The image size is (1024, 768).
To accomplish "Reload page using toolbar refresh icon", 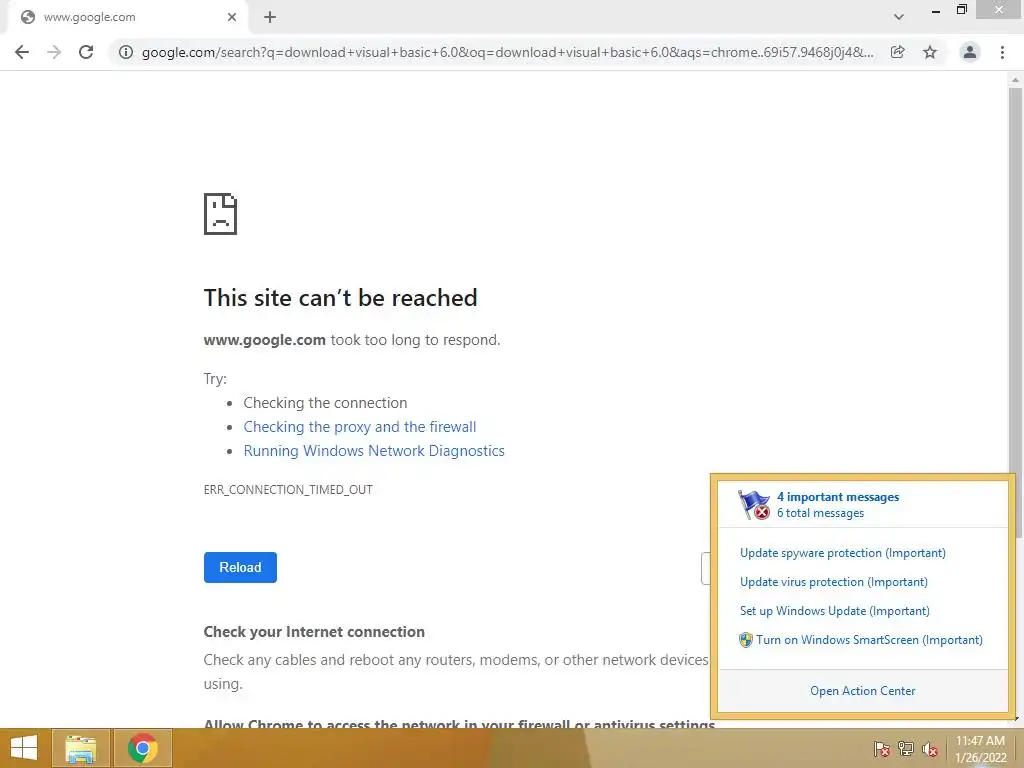I will pyautogui.click(x=86, y=52).
